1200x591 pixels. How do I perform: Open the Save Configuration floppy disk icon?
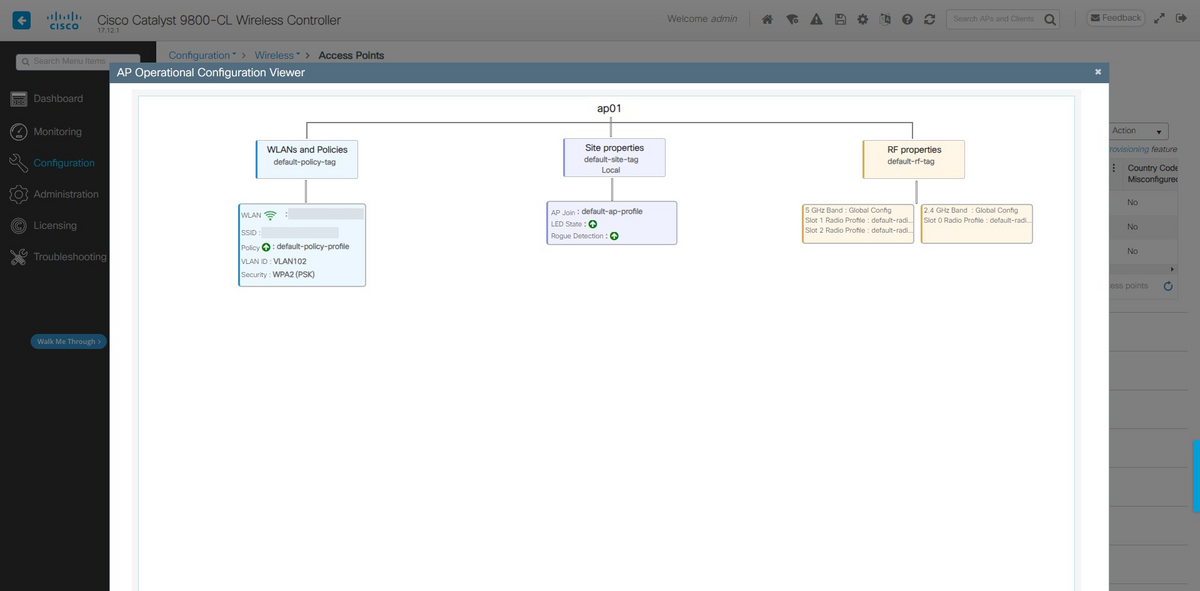point(839,19)
